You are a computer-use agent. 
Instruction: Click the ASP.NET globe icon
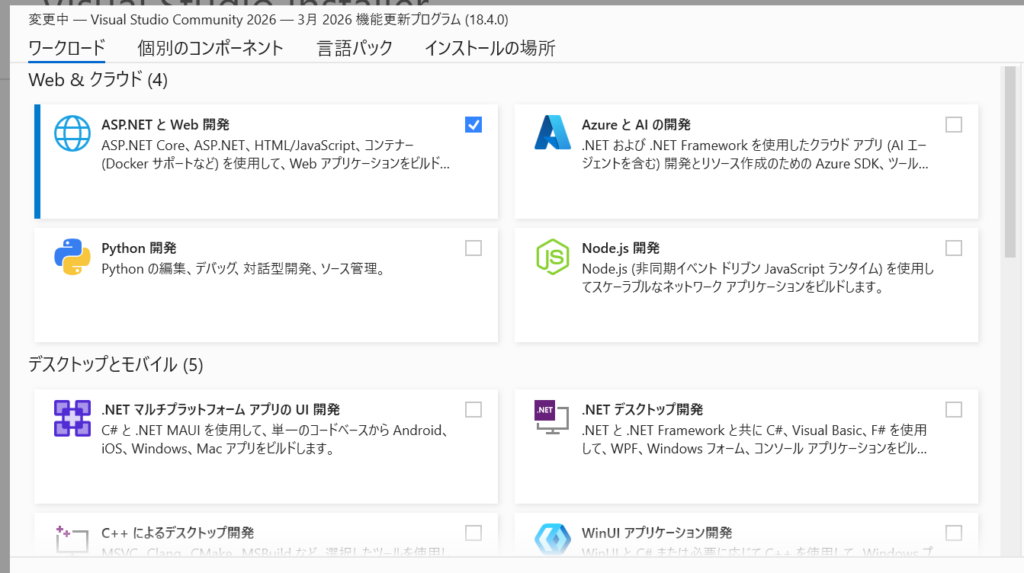72,133
